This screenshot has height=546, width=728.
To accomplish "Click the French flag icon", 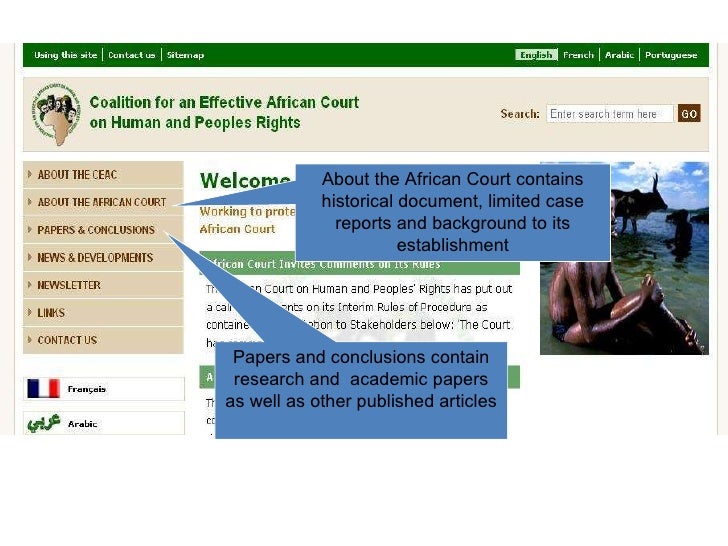I will point(44,389).
